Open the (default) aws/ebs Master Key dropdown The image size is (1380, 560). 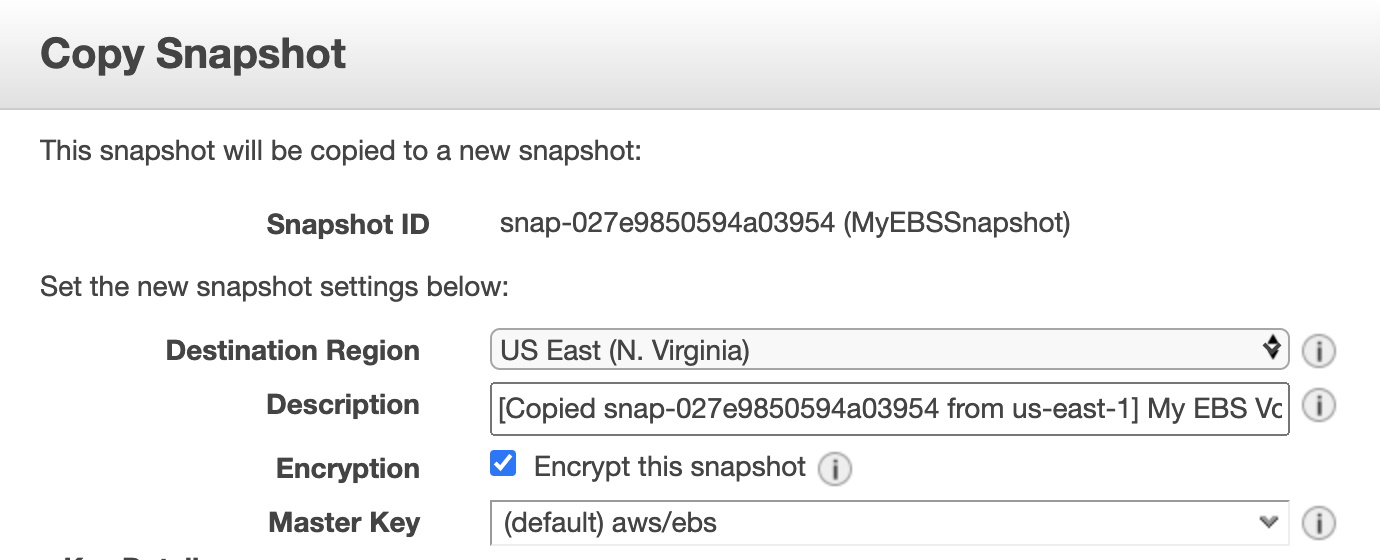tap(890, 522)
